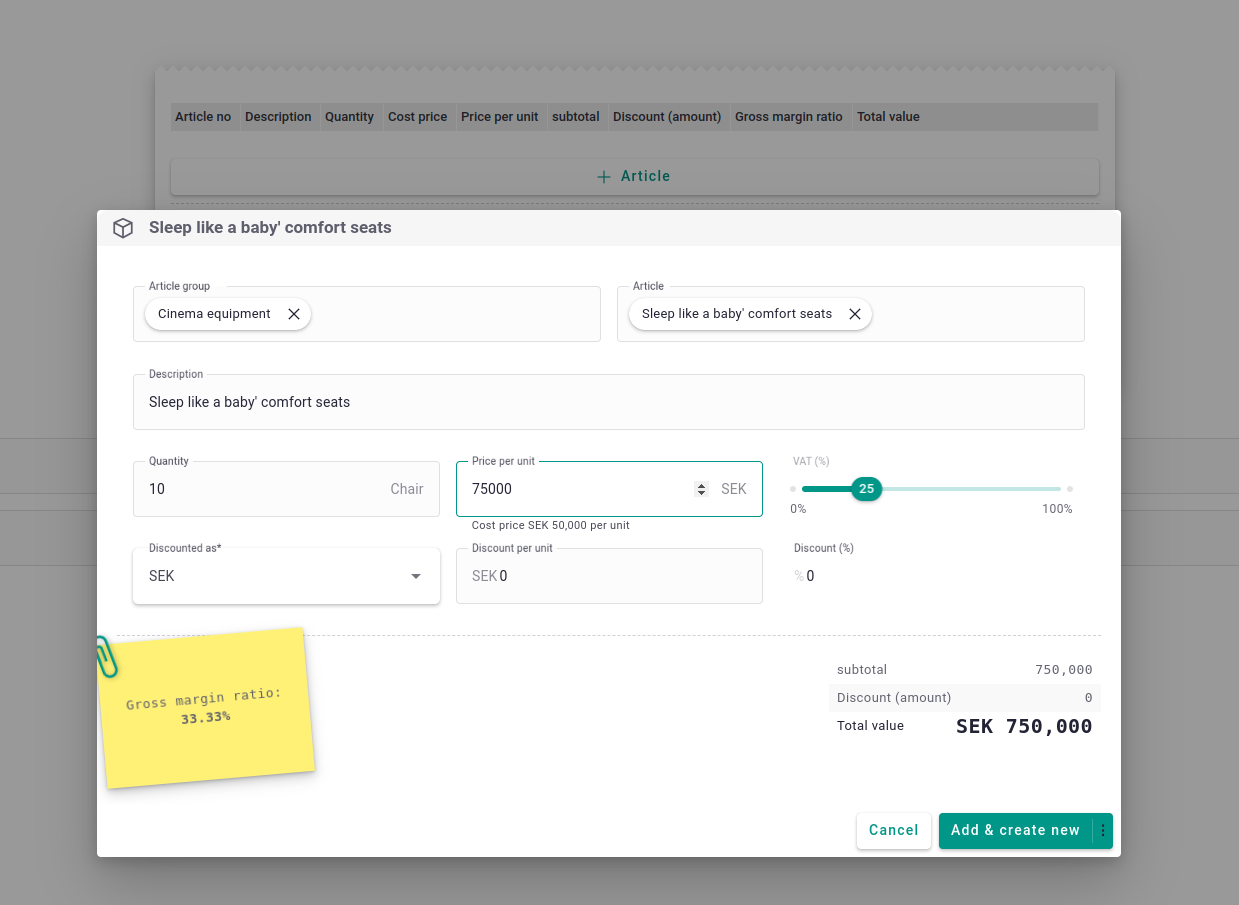Click the plus icon next to Article
Screen dimensions: 1239x905
603,177
